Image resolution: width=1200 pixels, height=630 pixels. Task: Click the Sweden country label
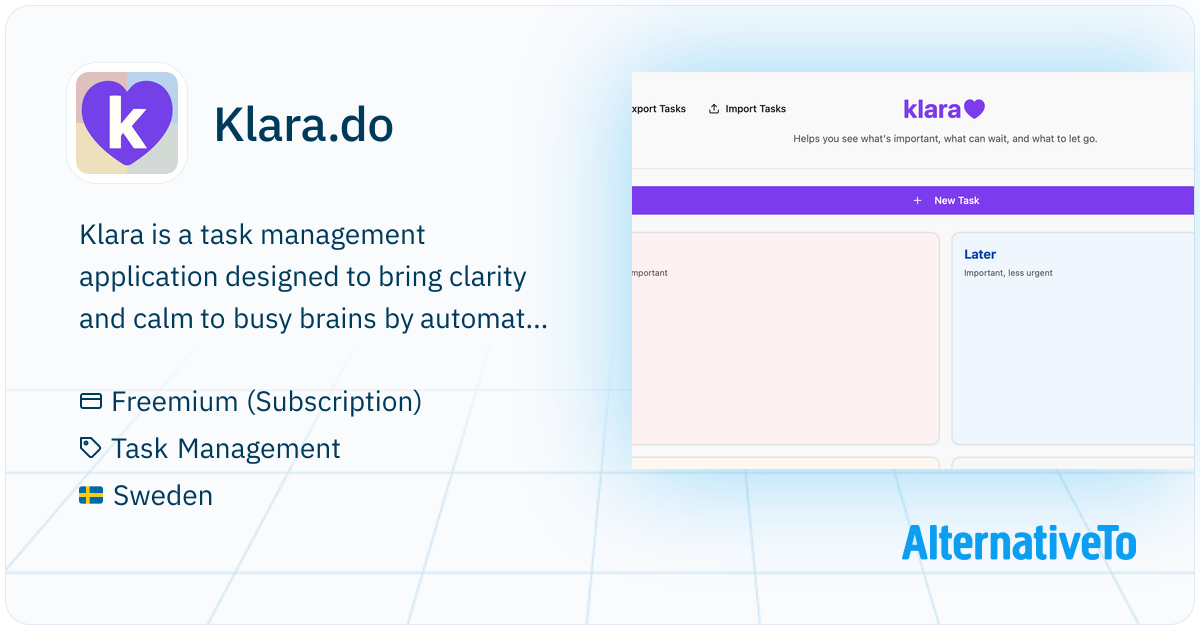coord(163,495)
